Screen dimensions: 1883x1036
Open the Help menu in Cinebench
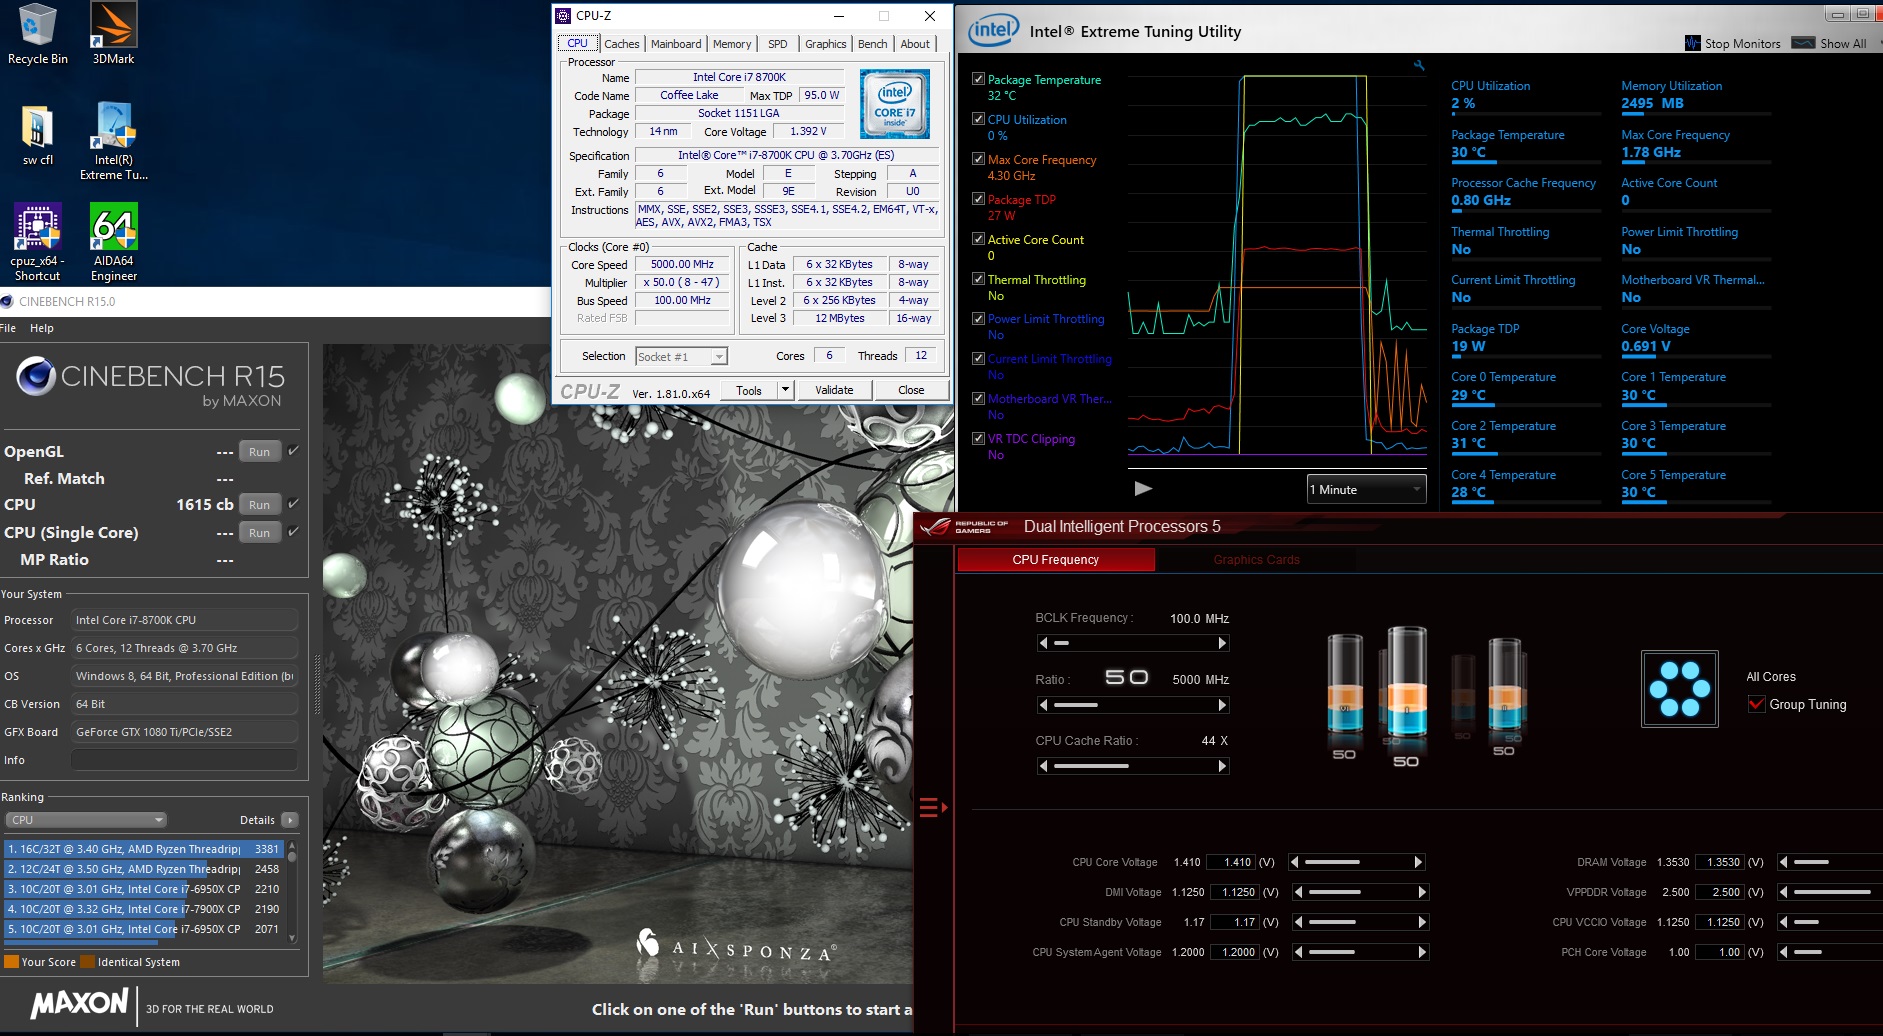[x=42, y=328]
